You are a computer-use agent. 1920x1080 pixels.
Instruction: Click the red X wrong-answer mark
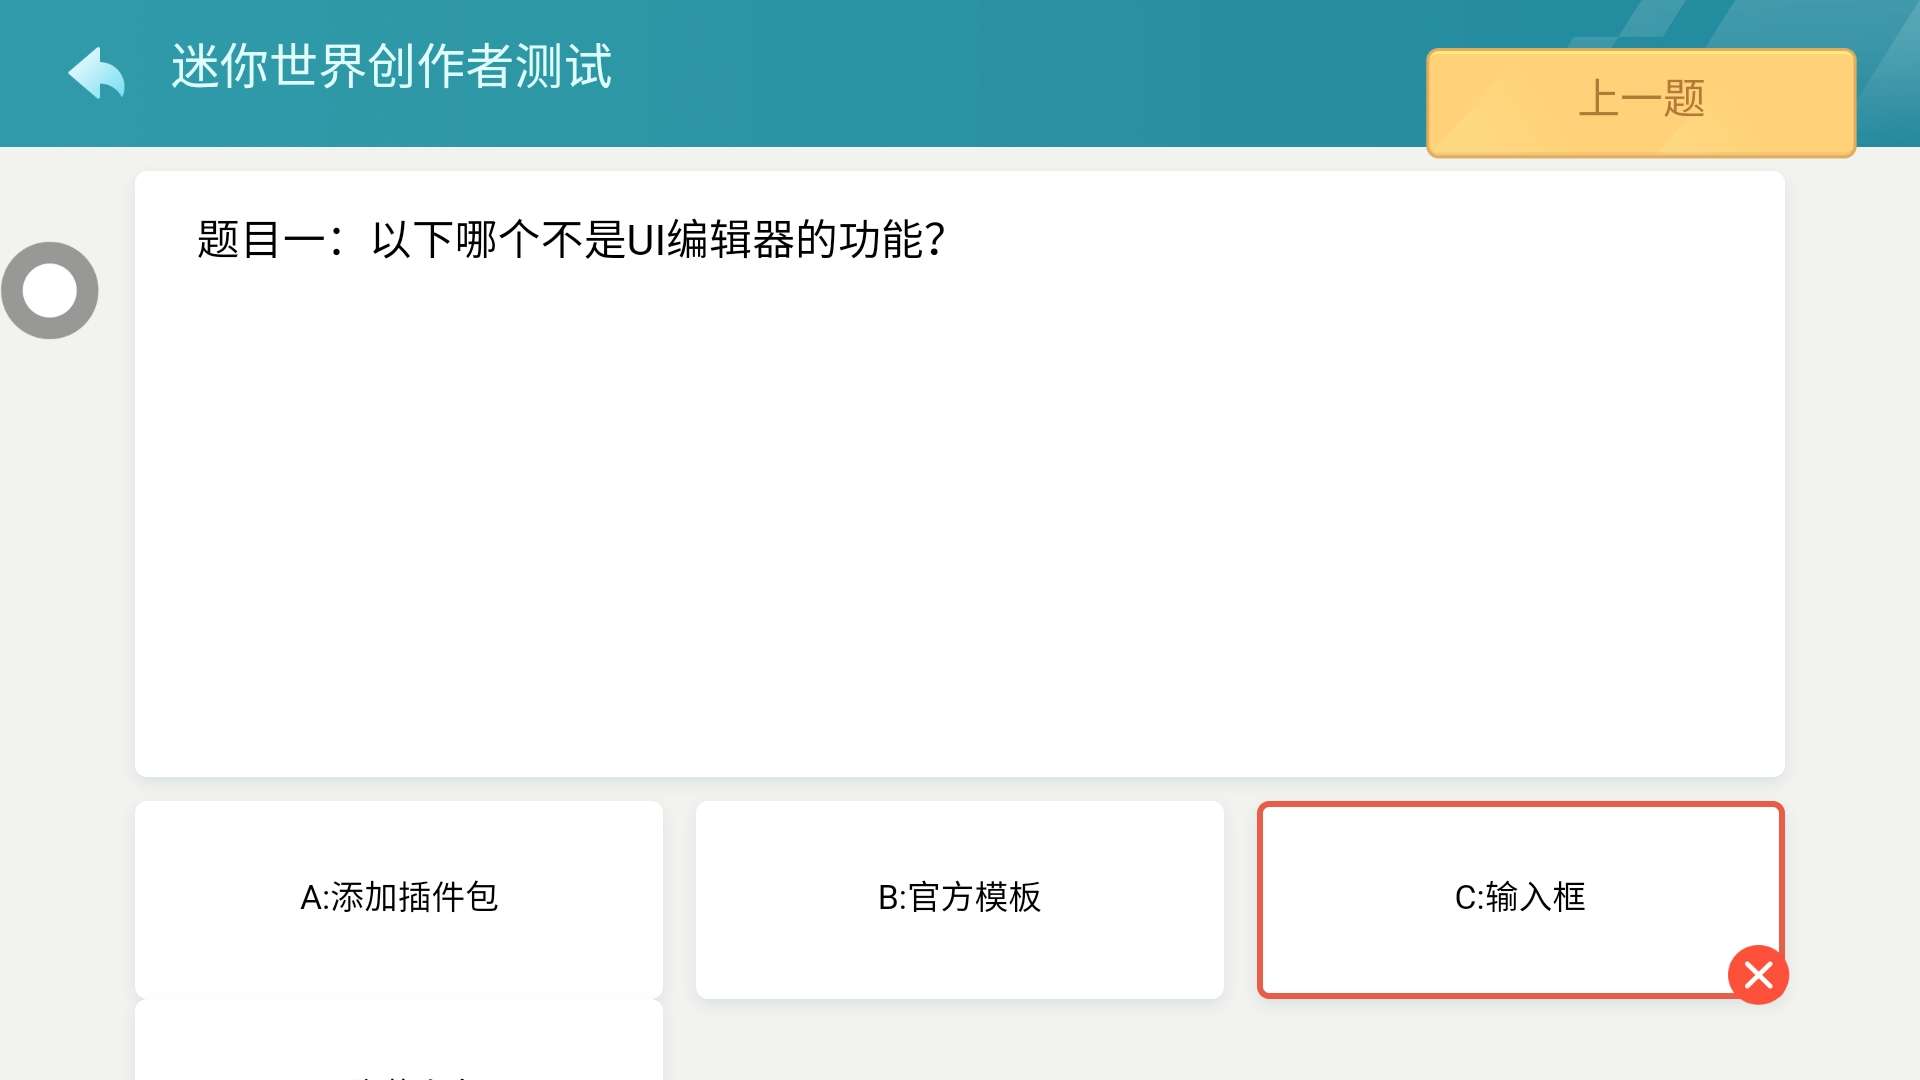pyautogui.click(x=1758, y=974)
